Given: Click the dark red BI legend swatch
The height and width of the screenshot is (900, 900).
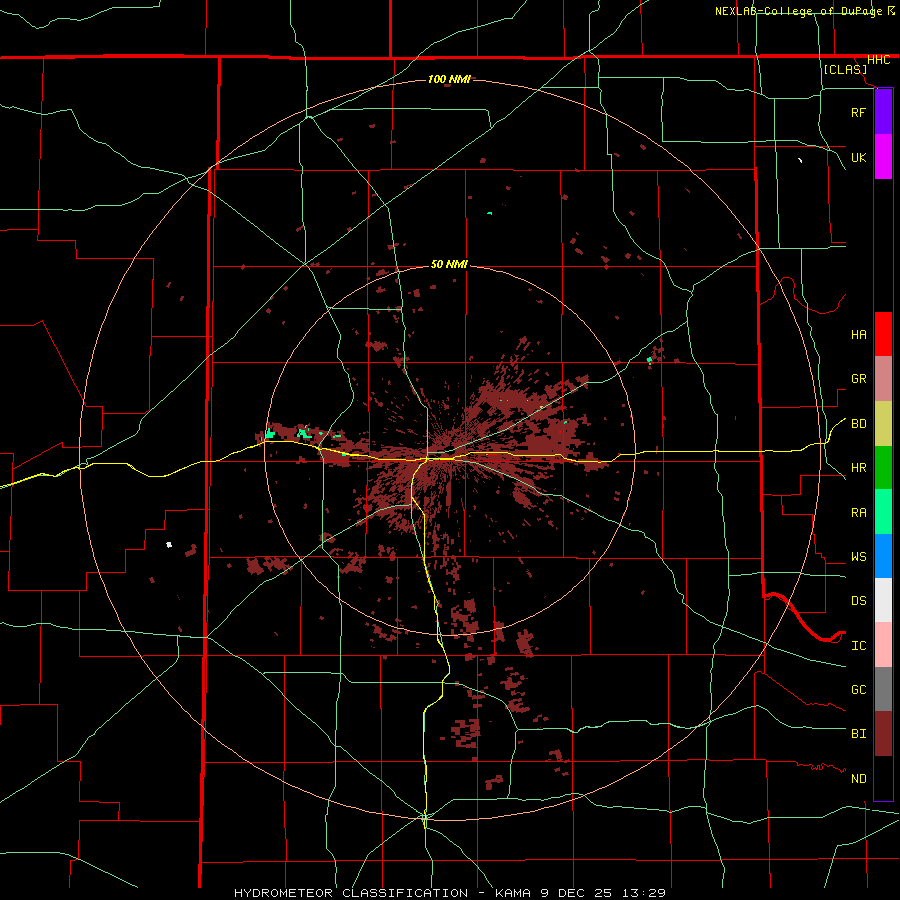Looking at the screenshot, I should pyautogui.click(x=883, y=734).
